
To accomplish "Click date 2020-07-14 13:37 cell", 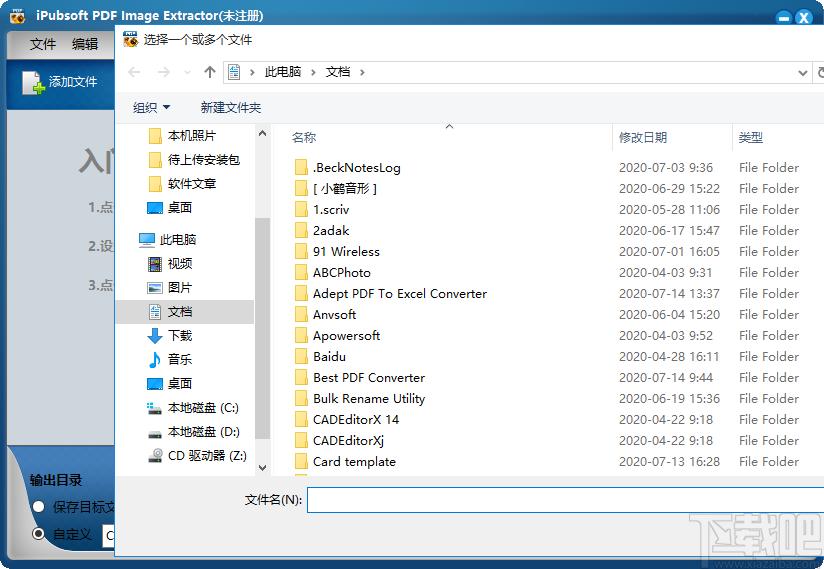I will click(669, 294).
